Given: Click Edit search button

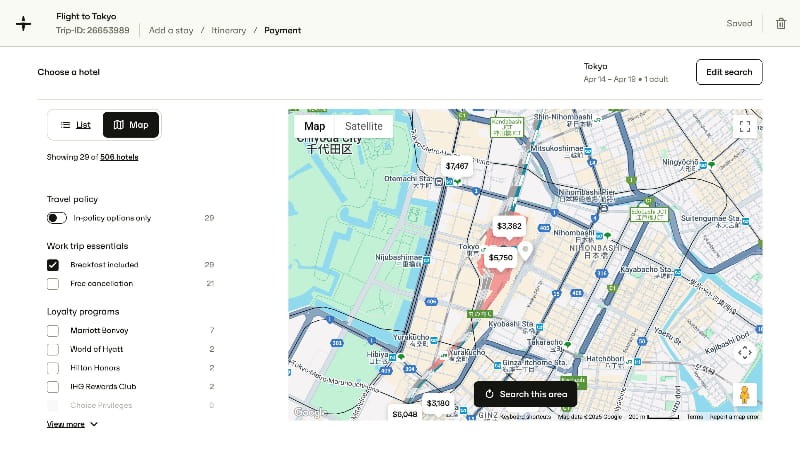Looking at the screenshot, I should [728, 72].
